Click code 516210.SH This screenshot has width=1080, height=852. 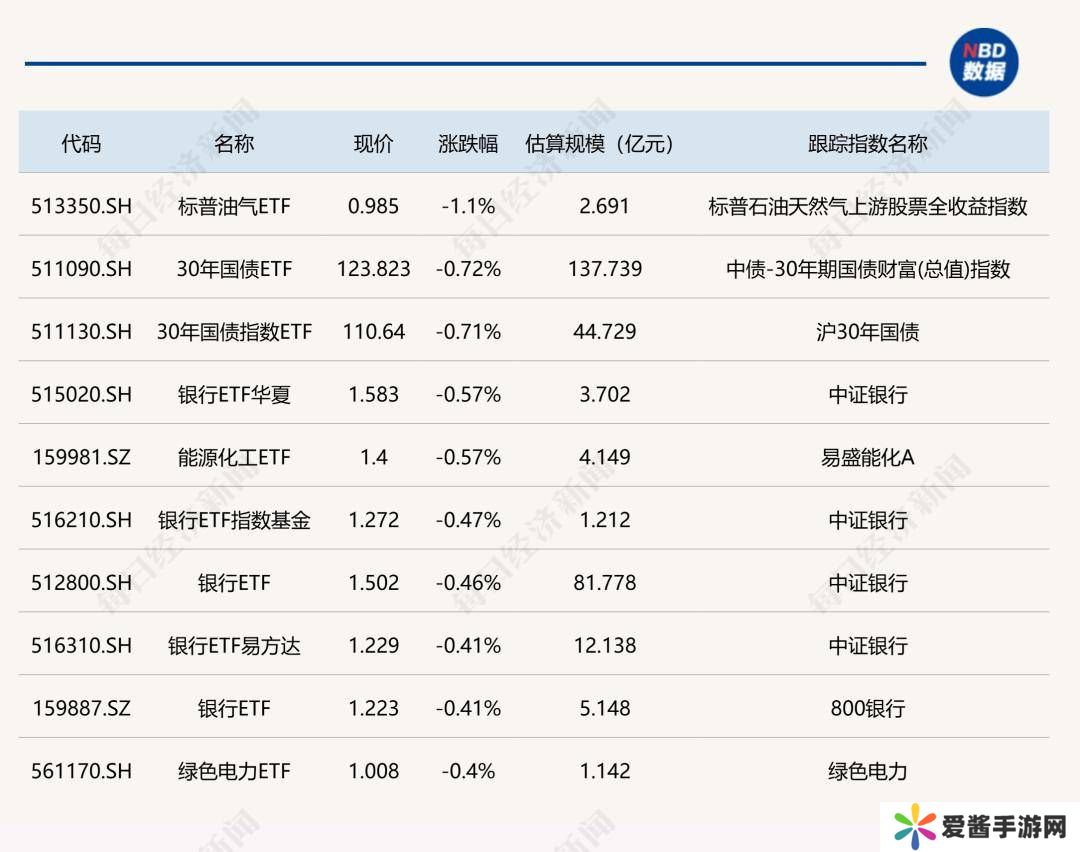pyautogui.click(x=81, y=520)
